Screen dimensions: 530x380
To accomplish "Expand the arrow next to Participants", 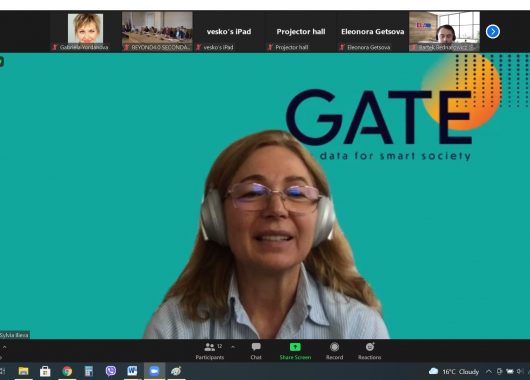I will [233, 347].
